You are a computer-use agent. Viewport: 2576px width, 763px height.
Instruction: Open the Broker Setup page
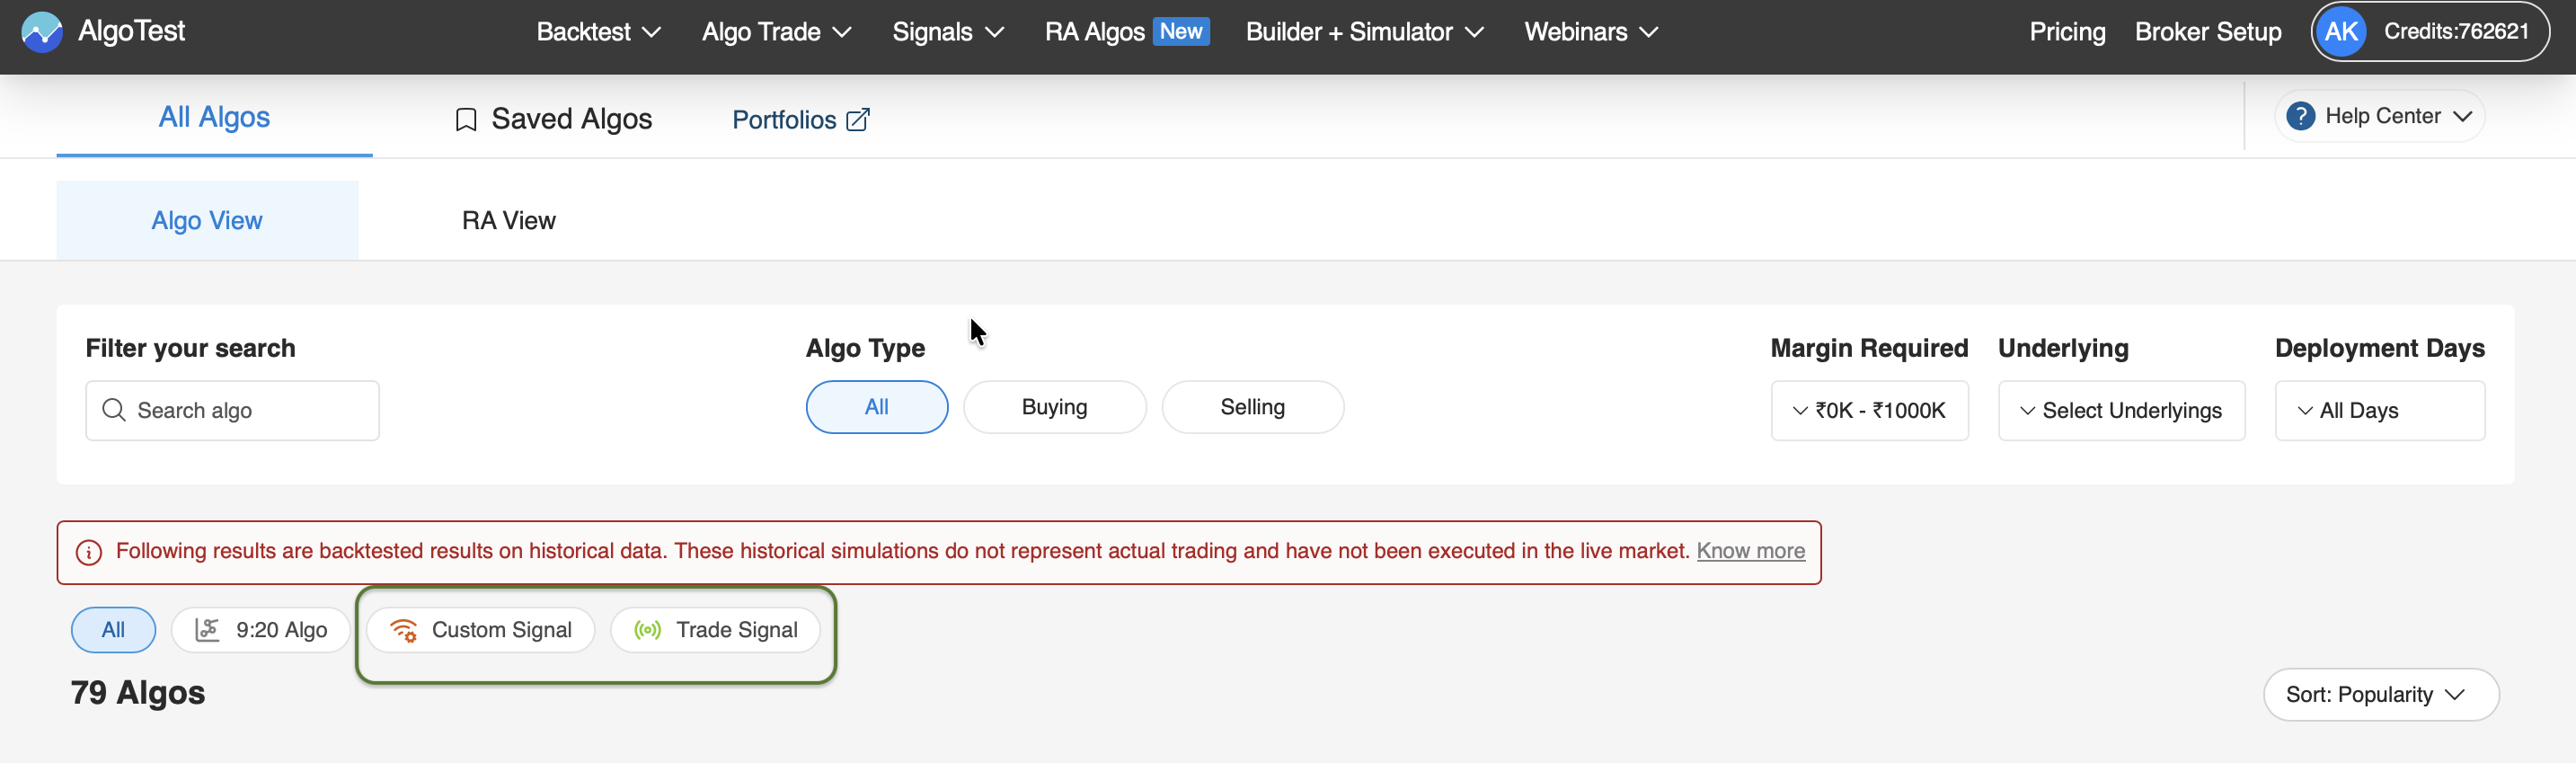pyautogui.click(x=2208, y=32)
